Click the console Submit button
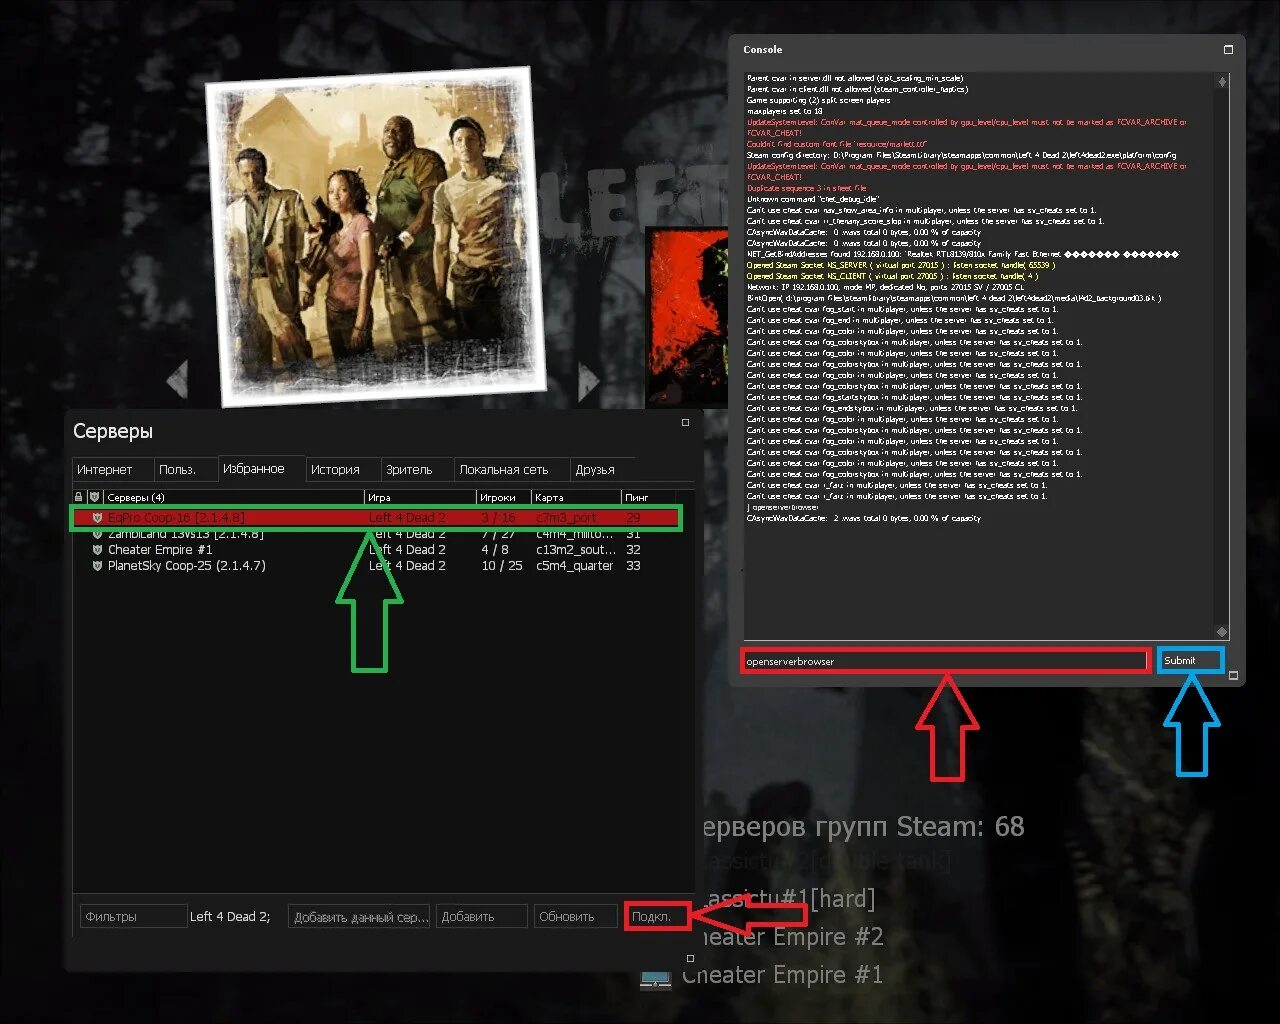Screen dimensions: 1280x1024 (1191, 660)
